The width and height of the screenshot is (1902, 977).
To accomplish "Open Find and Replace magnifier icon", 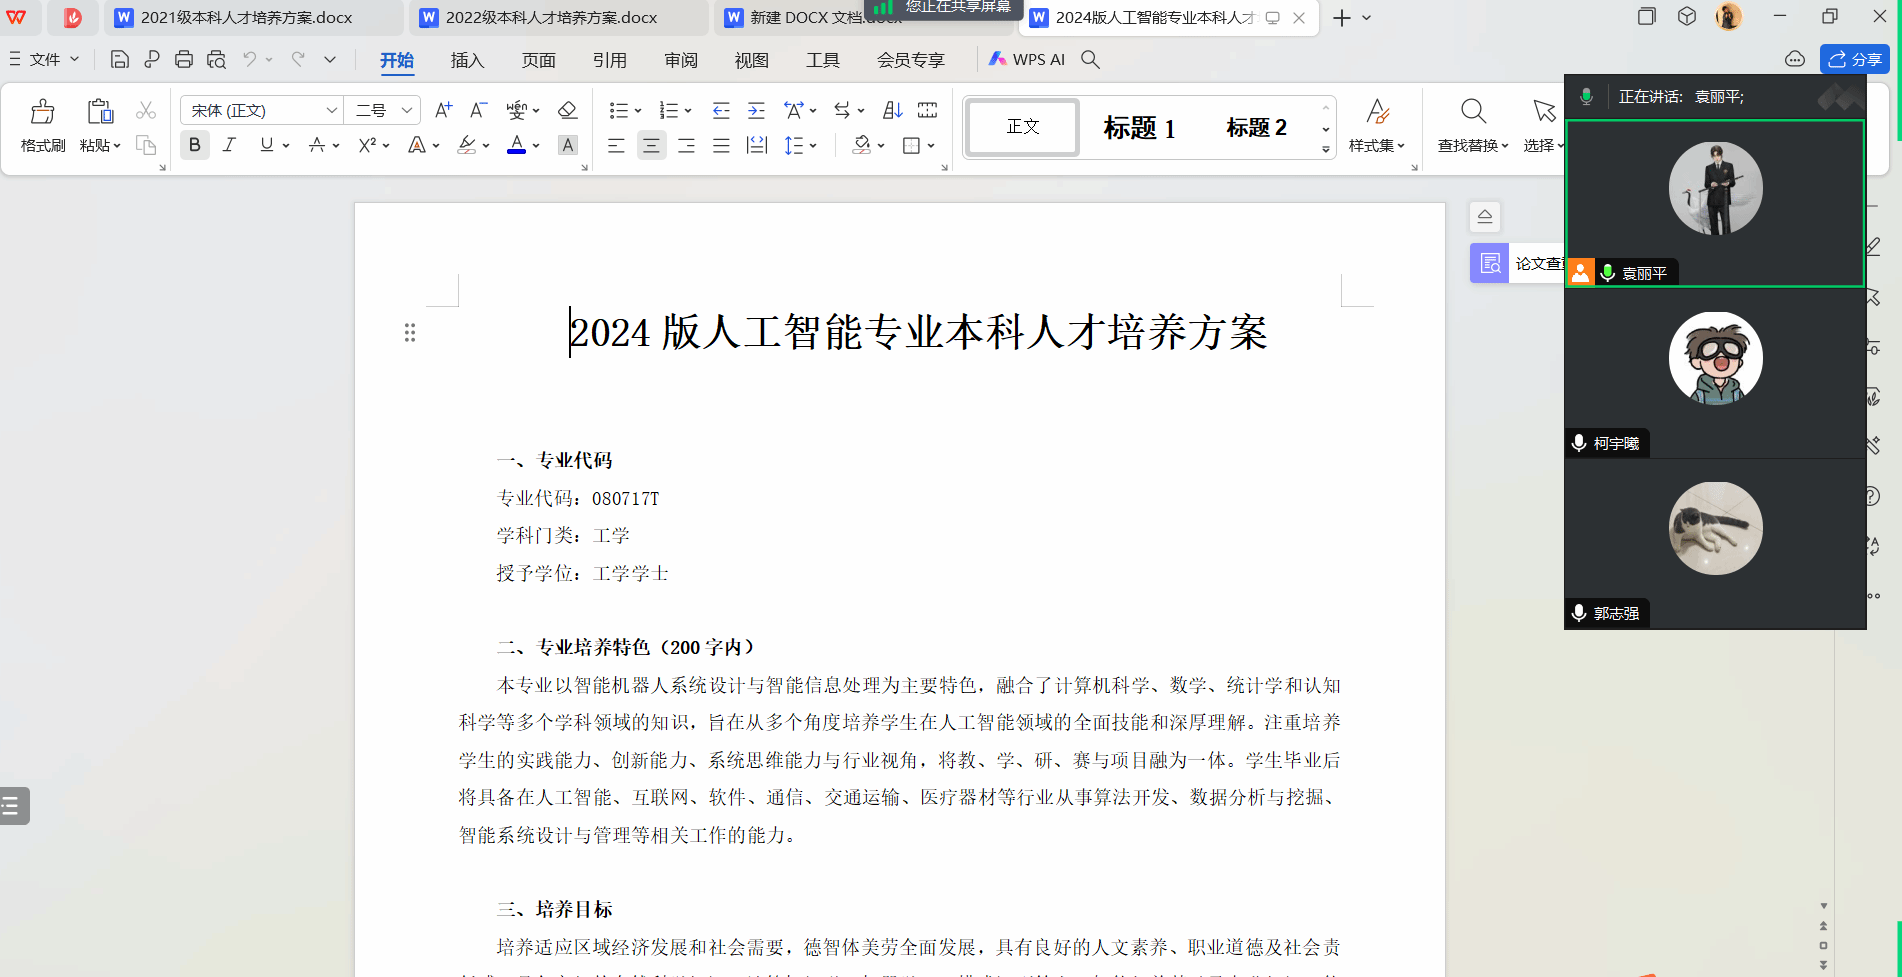I will coord(1472,111).
